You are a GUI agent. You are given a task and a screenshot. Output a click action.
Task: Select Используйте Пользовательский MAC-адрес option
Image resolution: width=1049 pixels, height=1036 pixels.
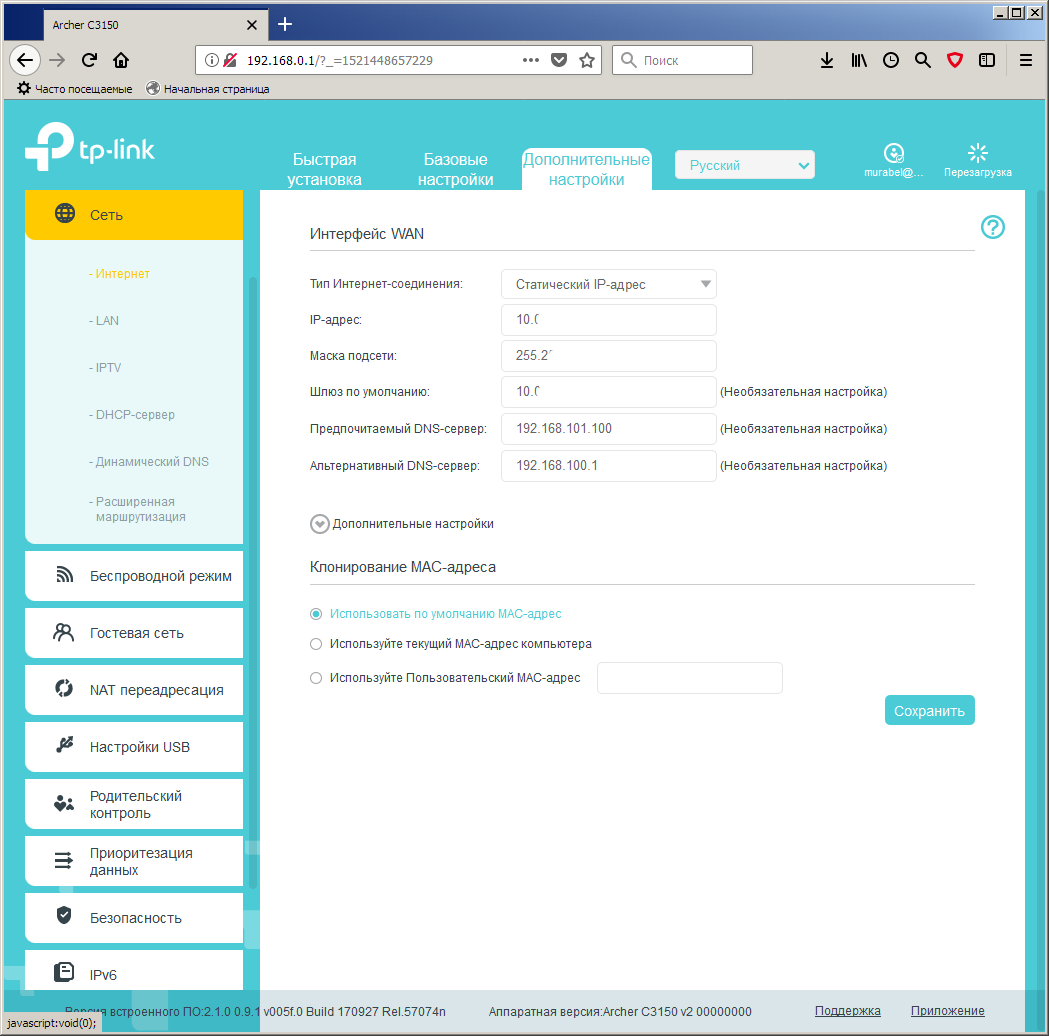pos(316,678)
